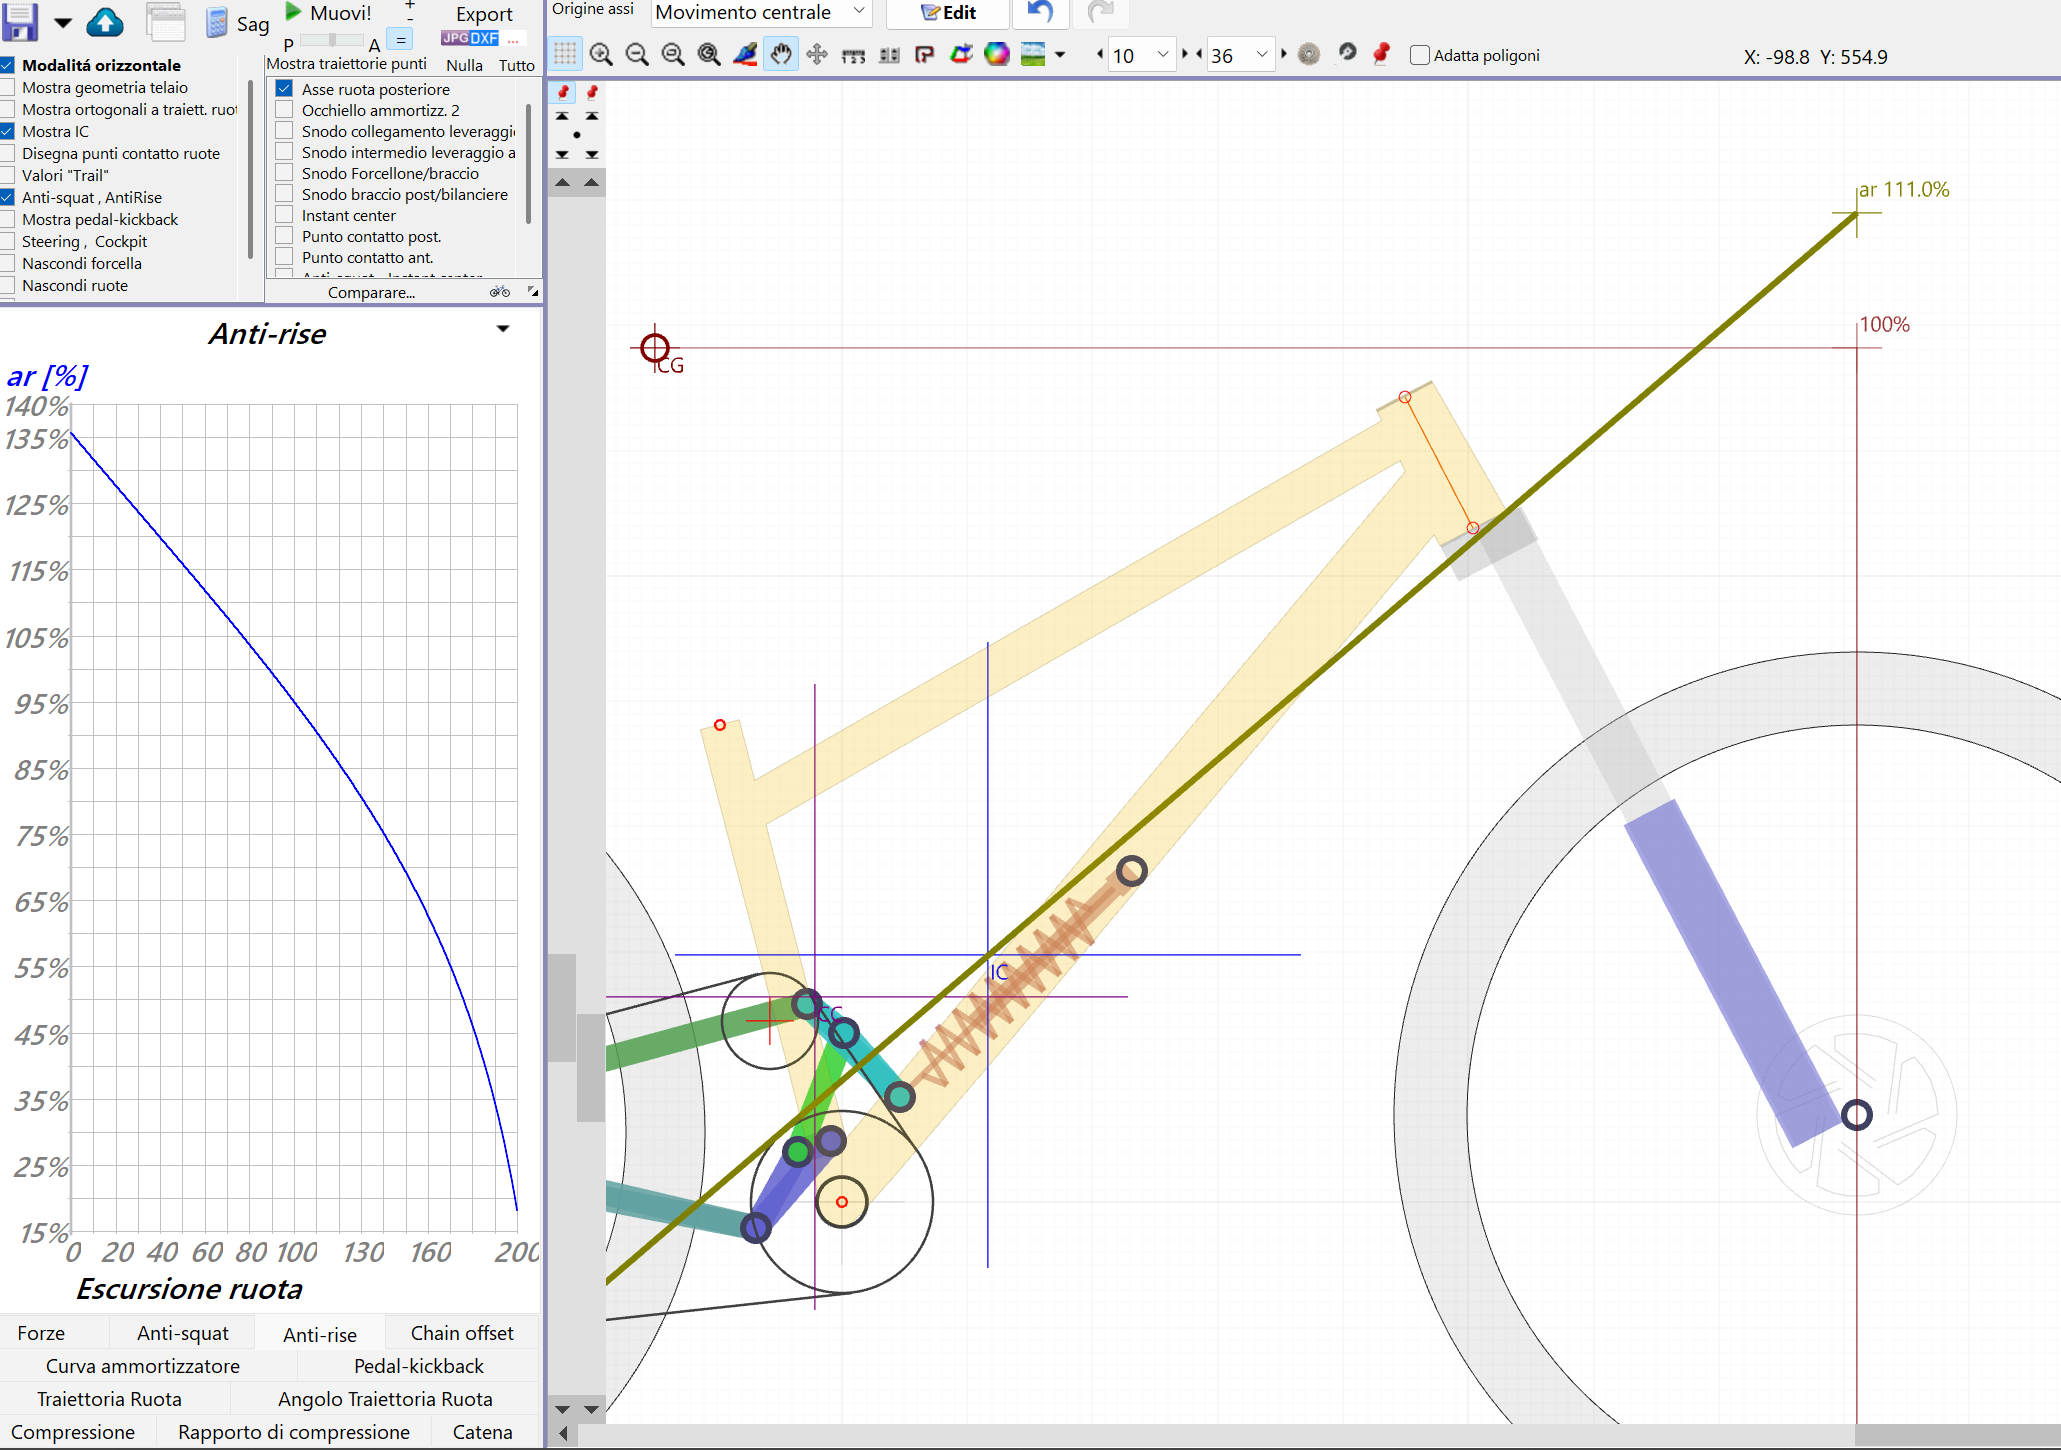
Task: Click the ruler measurement icon
Action: pyautogui.click(x=853, y=56)
